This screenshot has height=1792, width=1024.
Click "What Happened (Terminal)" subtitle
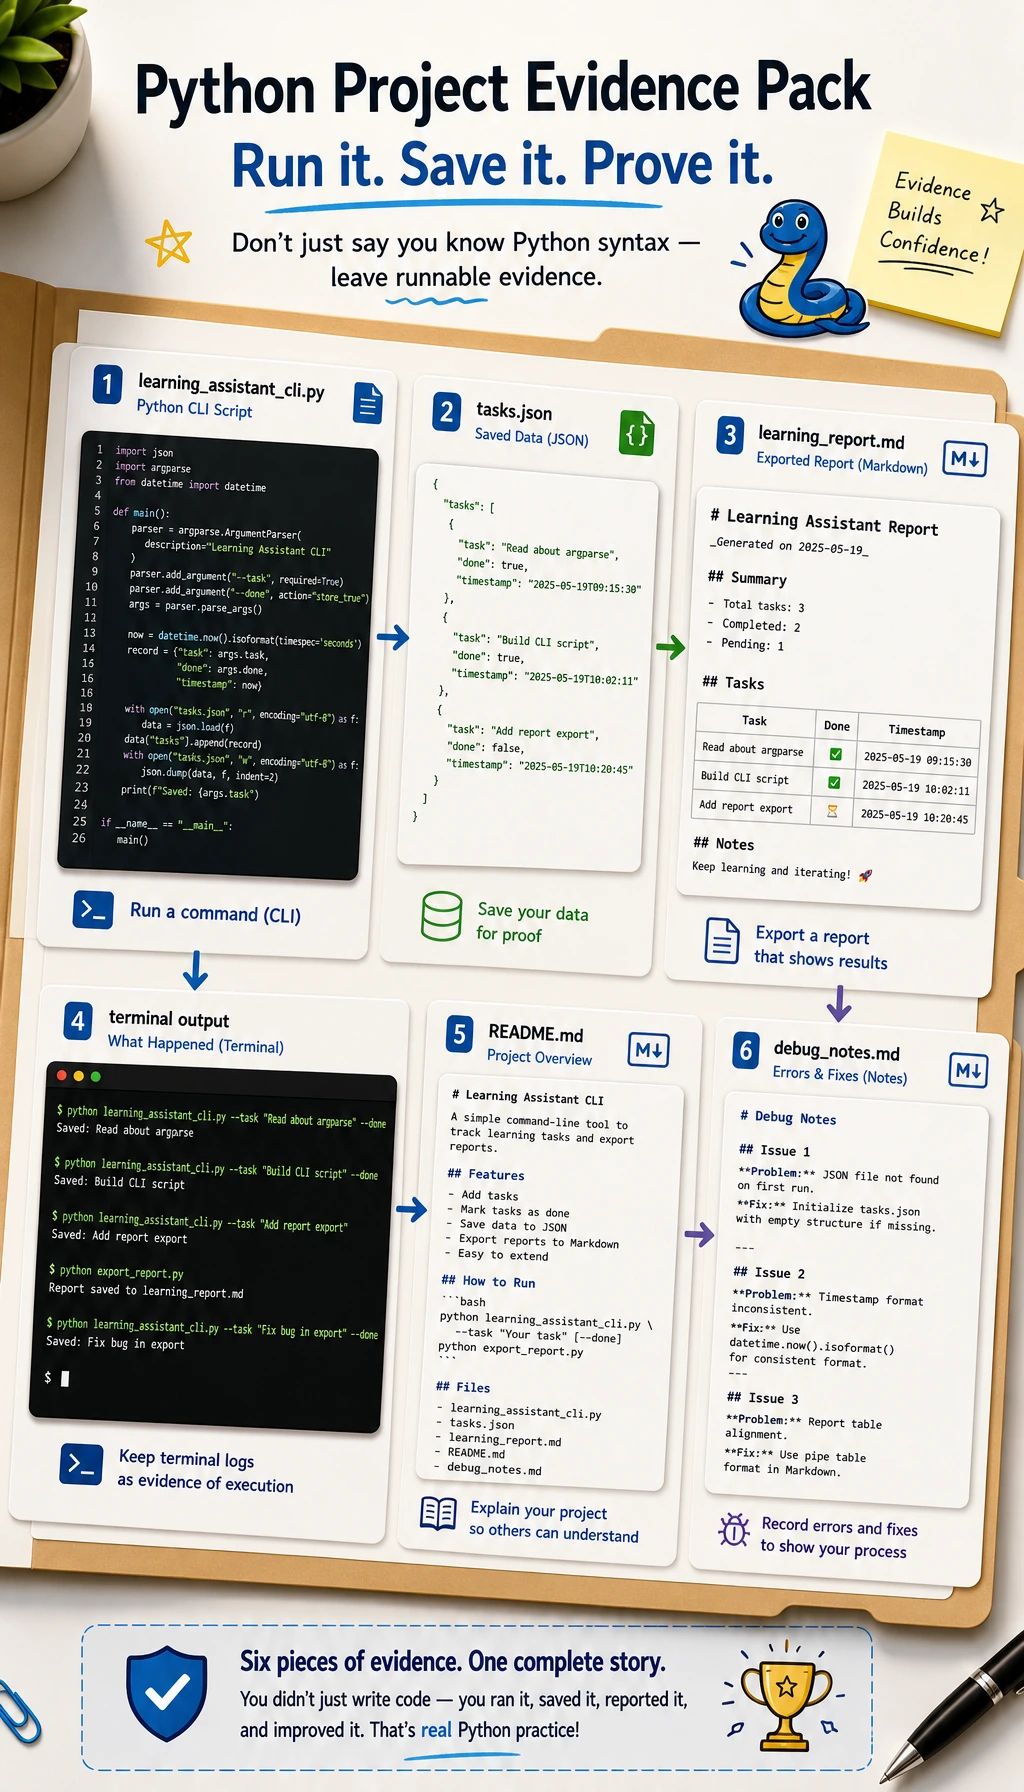coord(196,1044)
